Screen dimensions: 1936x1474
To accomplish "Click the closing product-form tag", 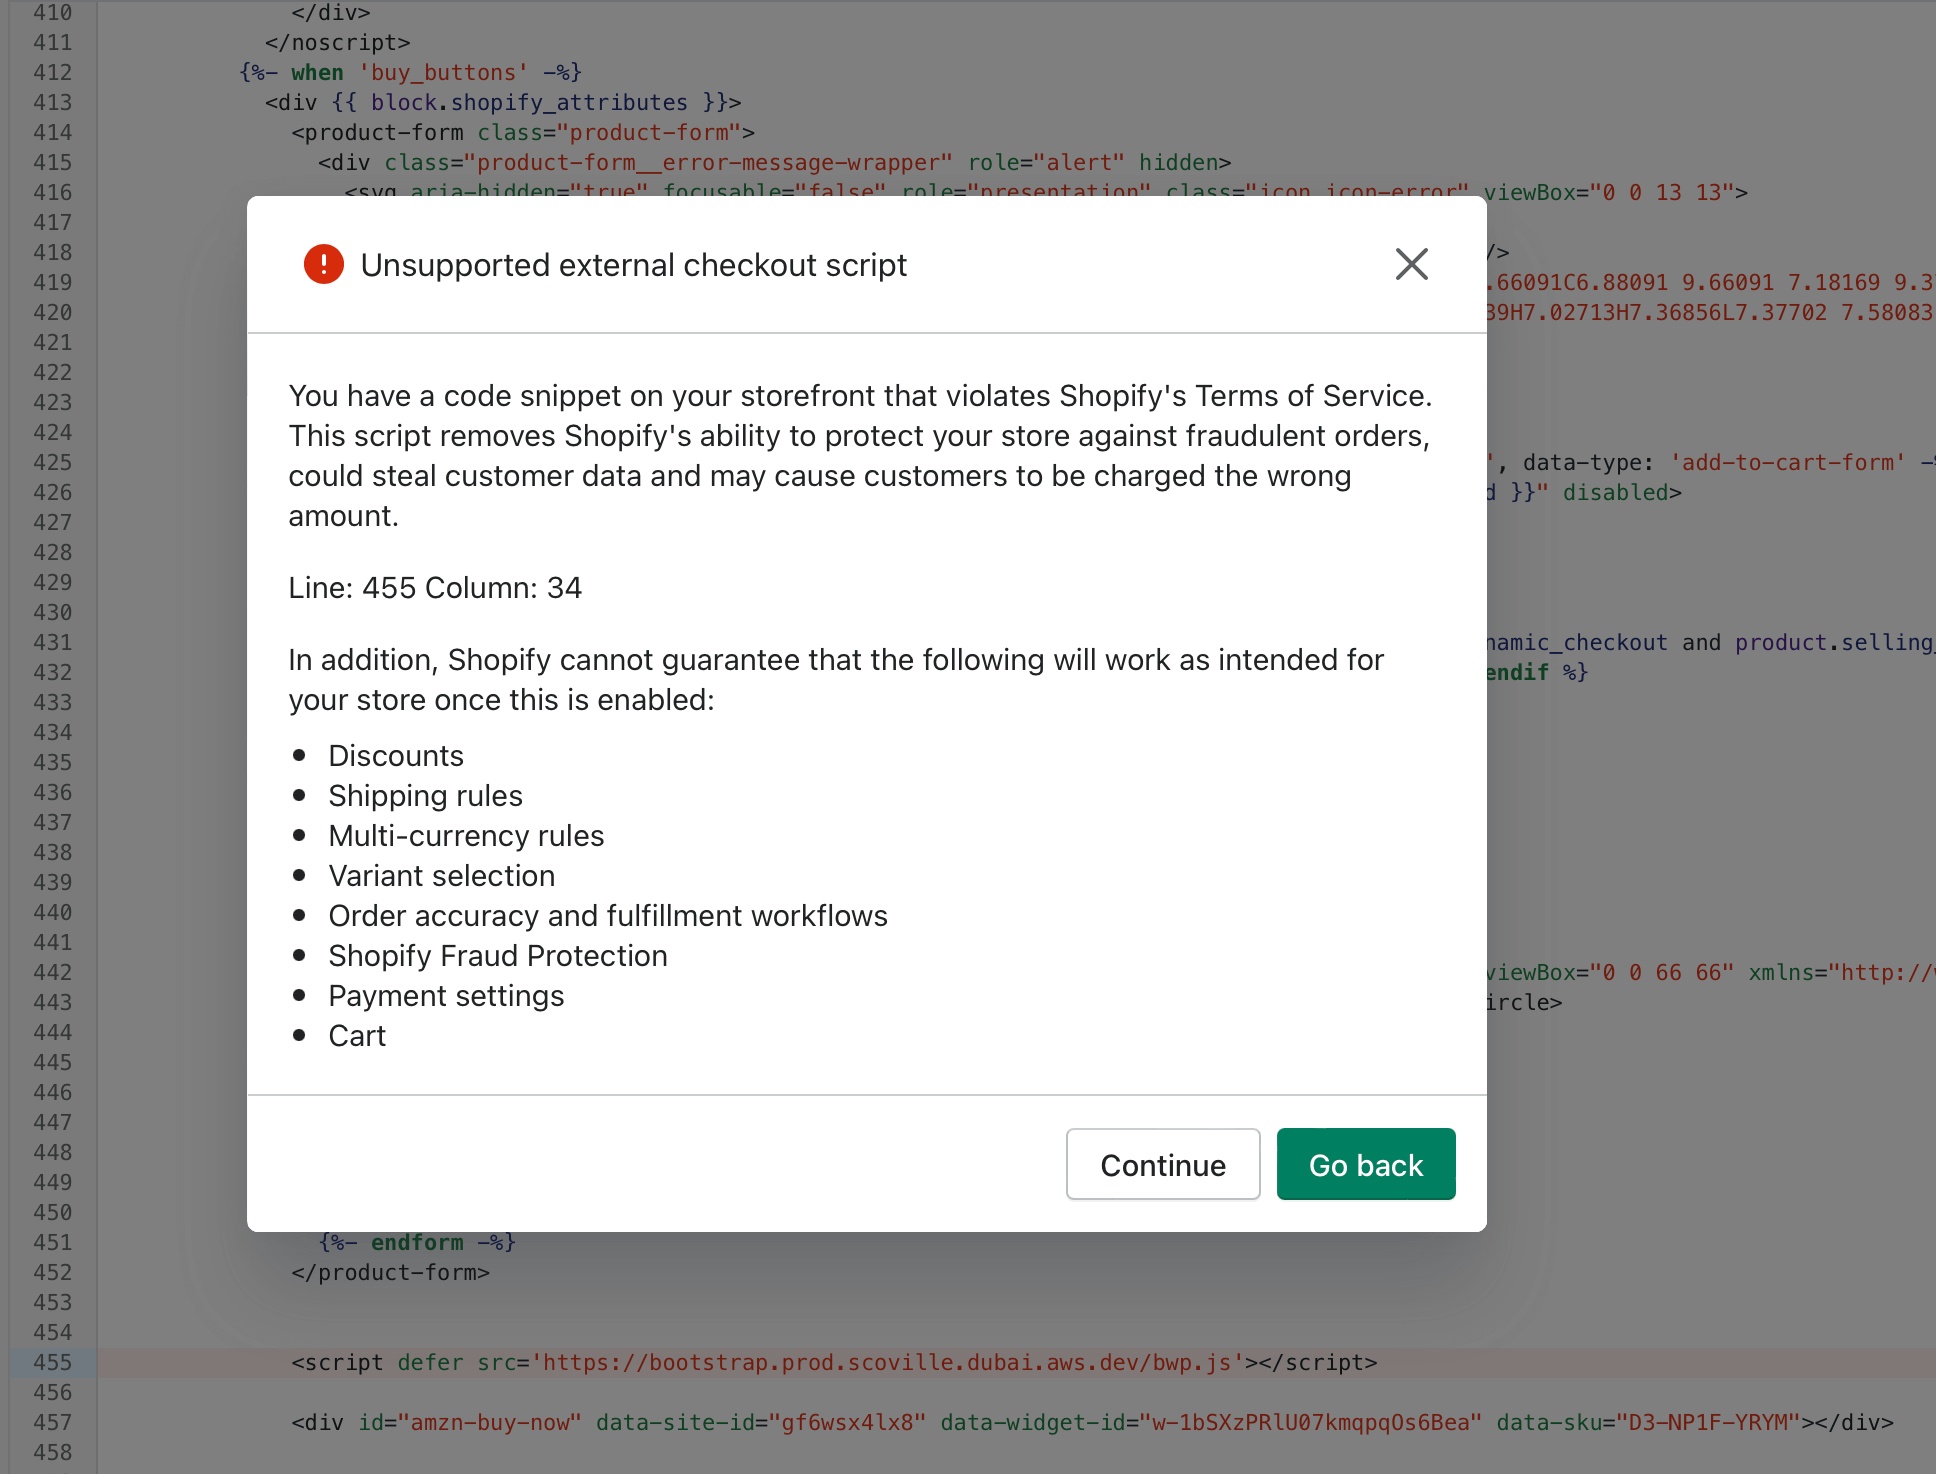I will (390, 1272).
